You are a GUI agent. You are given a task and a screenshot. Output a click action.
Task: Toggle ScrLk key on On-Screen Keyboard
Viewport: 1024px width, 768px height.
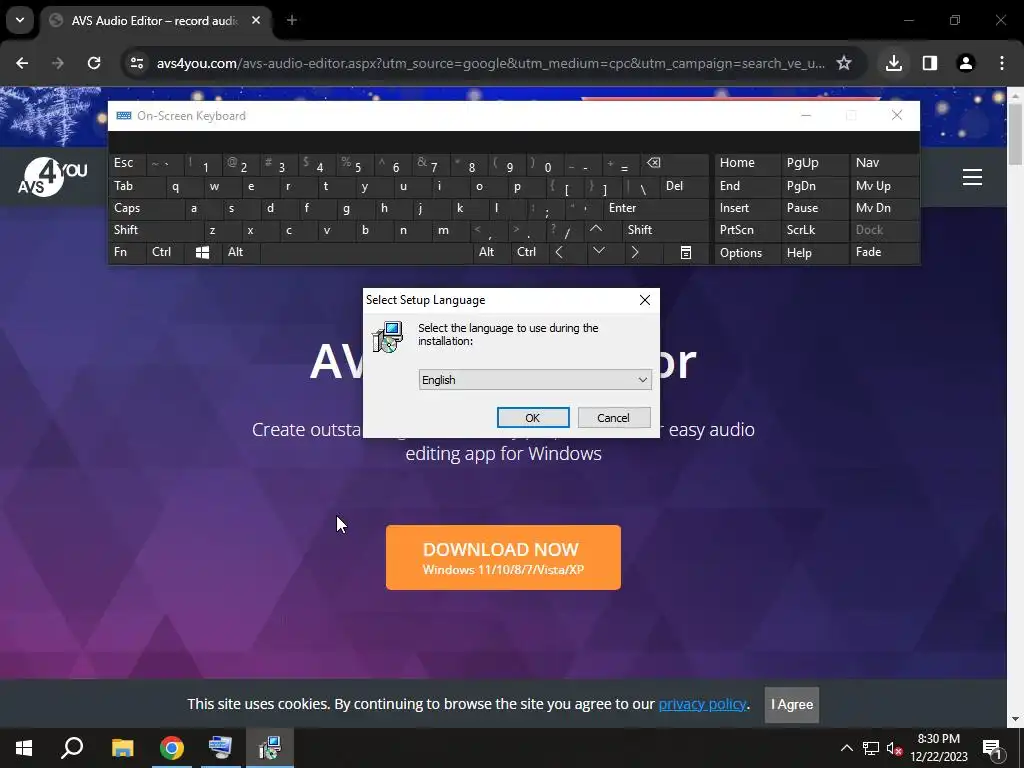click(x=814, y=230)
